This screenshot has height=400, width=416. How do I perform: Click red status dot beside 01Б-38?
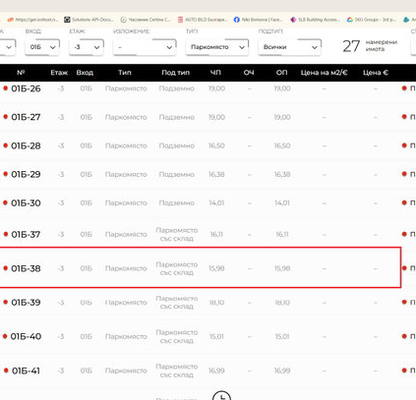5,268
